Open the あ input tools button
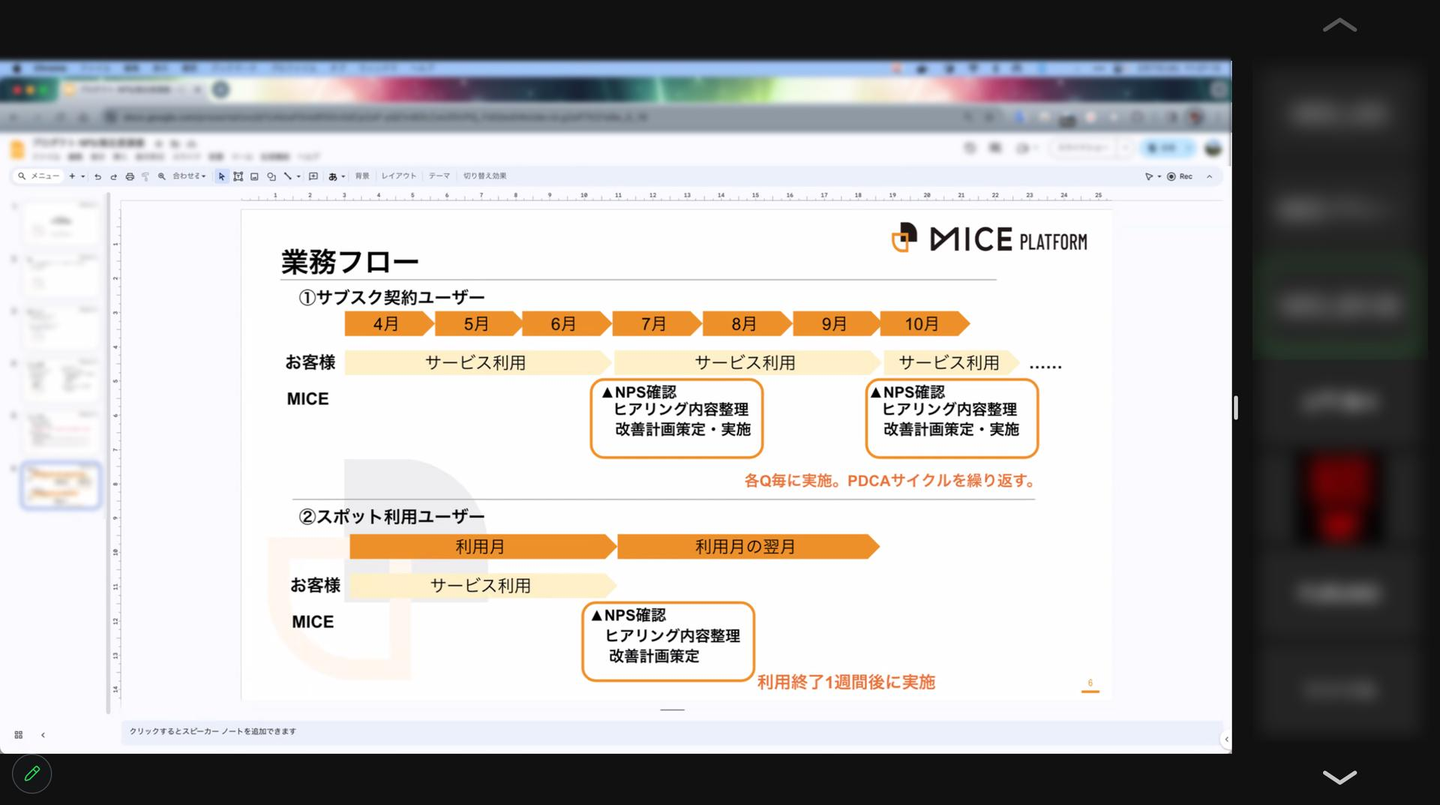Viewport: 1440px width, 805px height. pos(332,176)
